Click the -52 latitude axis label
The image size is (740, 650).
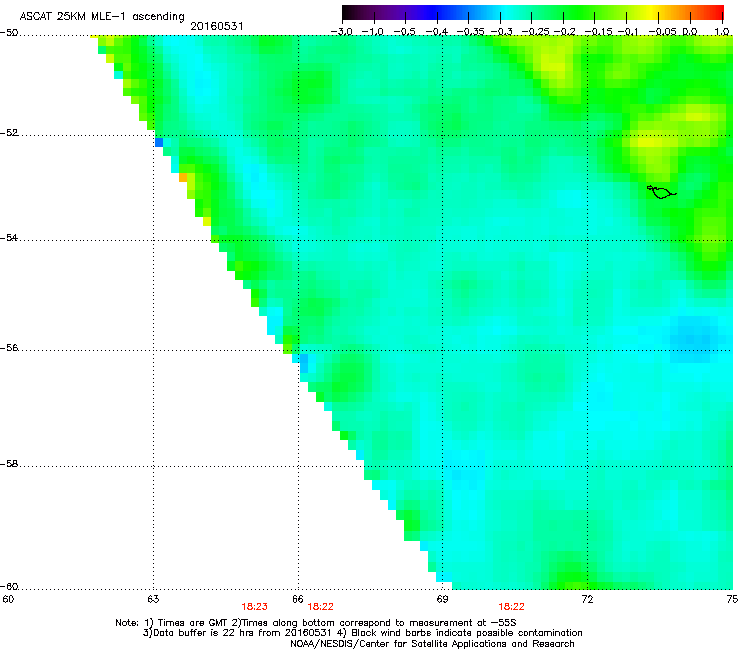click(9, 133)
